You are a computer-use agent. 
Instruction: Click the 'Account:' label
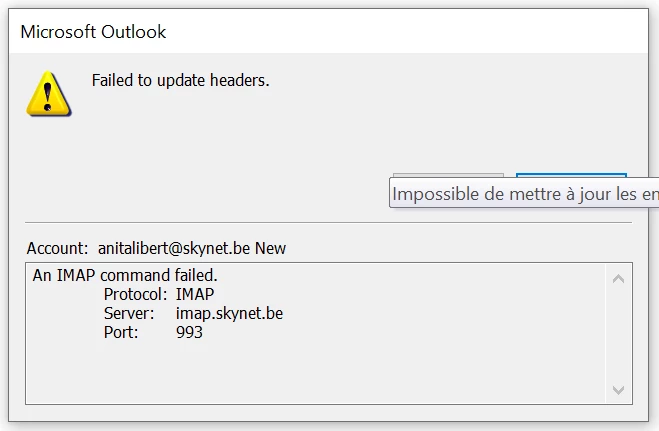coord(58,248)
